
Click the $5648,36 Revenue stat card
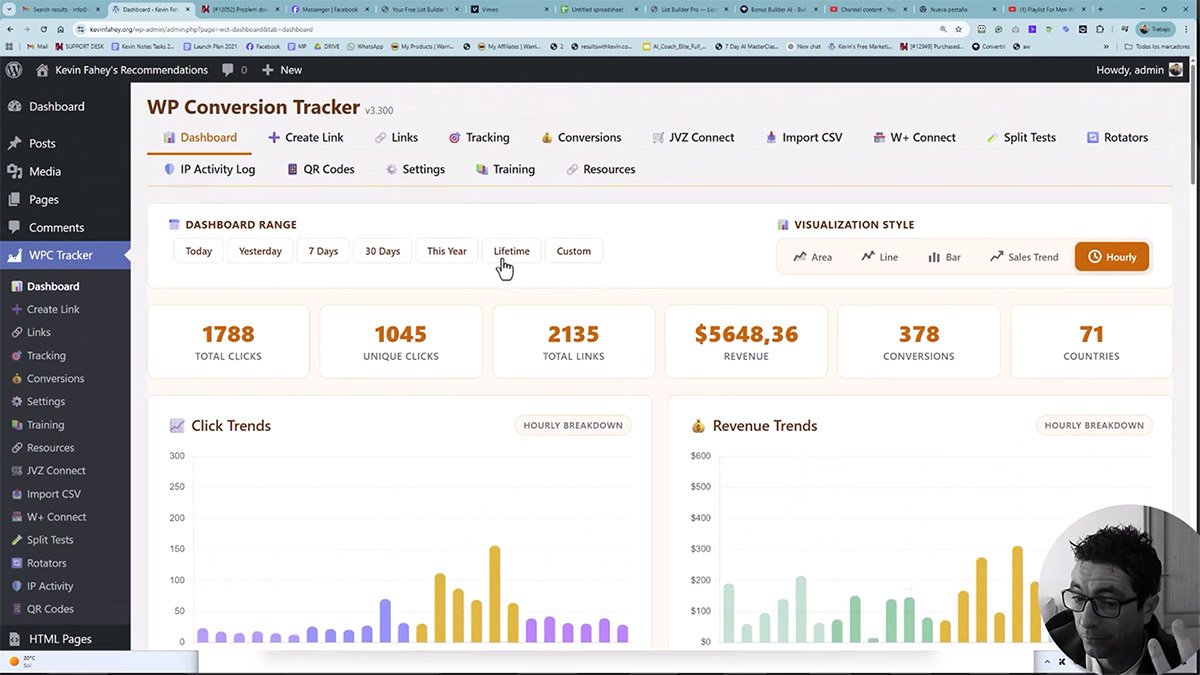click(x=746, y=342)
